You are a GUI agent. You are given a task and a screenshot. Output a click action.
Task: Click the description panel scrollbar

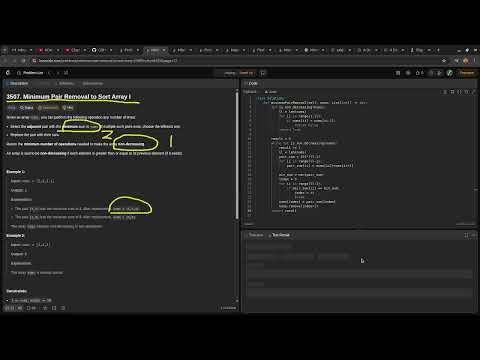(237, 155)
